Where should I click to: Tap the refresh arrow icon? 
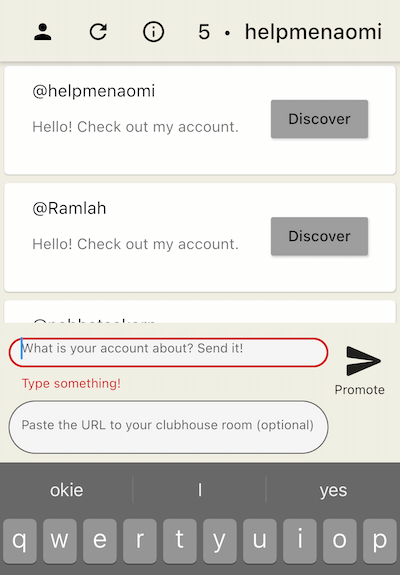tap(98, 32)
